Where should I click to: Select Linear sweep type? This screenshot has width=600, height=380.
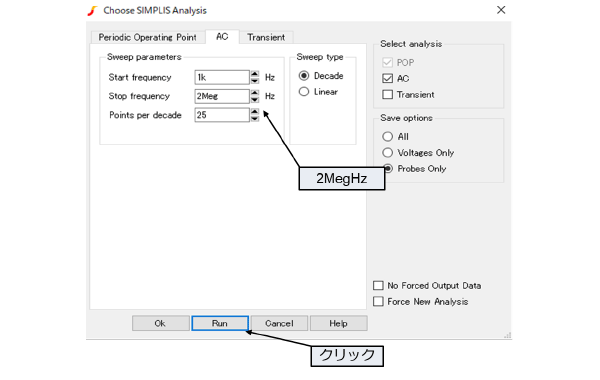(x=304, y=92)
